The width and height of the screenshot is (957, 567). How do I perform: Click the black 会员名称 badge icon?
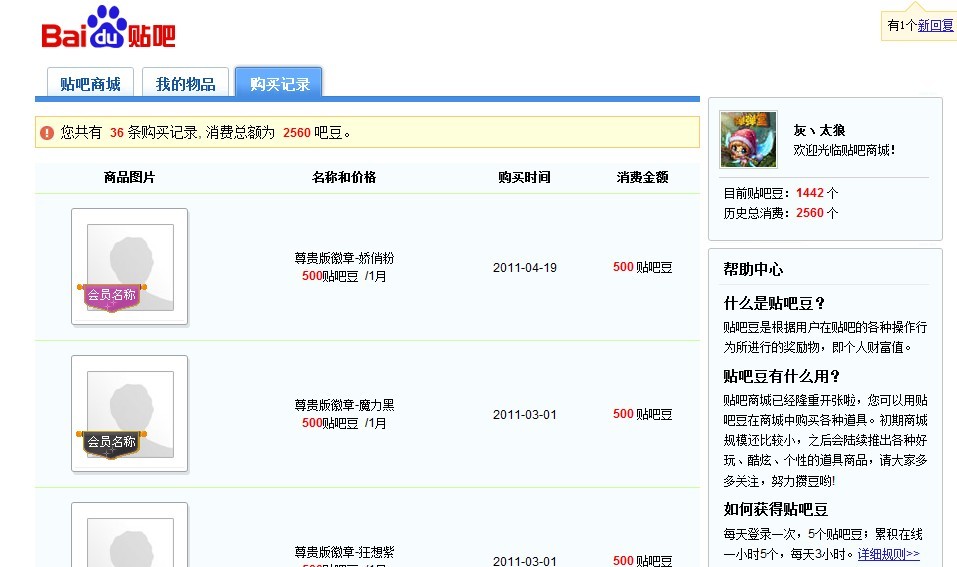point(112,444)
